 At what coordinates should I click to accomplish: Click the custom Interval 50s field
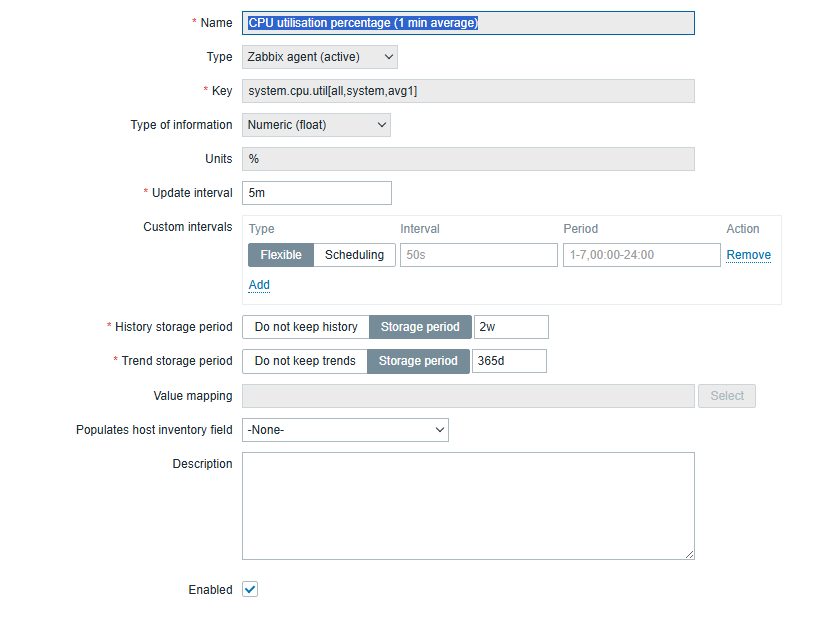coord(478,255)
